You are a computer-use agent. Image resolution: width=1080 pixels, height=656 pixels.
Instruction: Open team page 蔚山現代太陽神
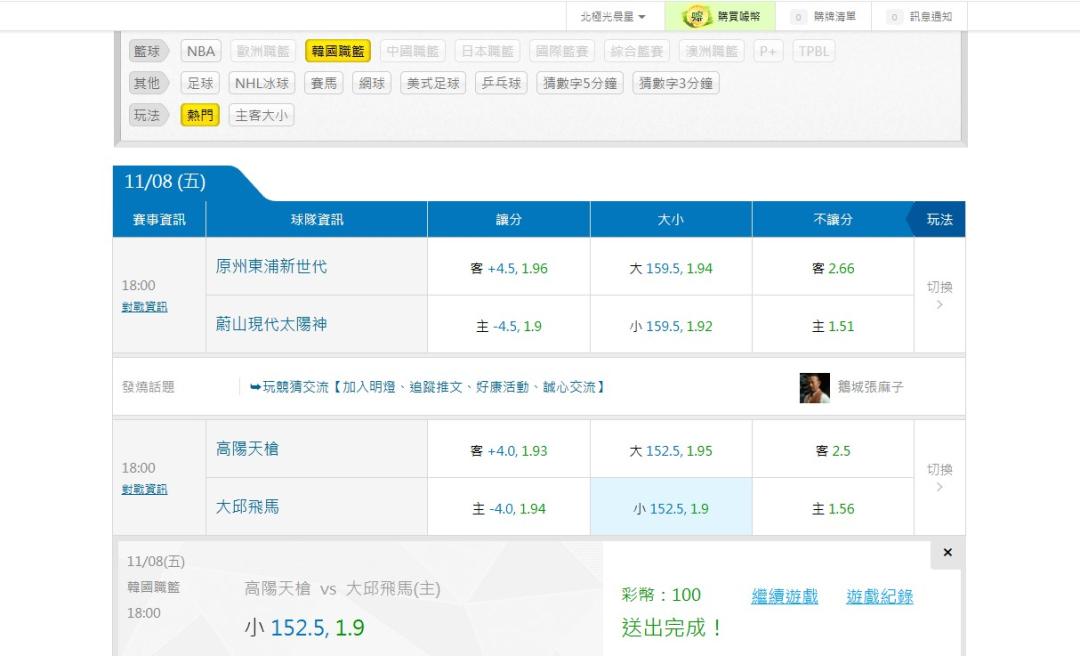coord(271,325)
